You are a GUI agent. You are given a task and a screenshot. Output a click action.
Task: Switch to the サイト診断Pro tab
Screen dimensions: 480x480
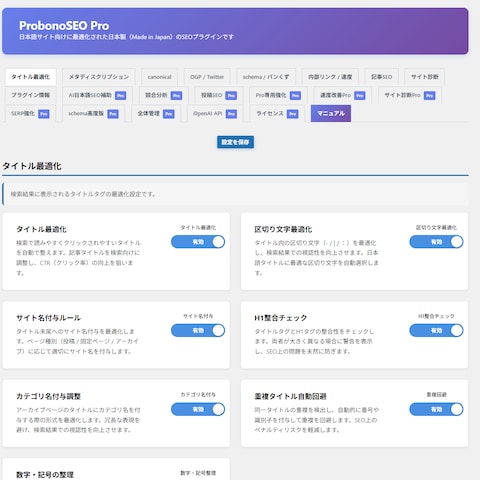point(410,95)
